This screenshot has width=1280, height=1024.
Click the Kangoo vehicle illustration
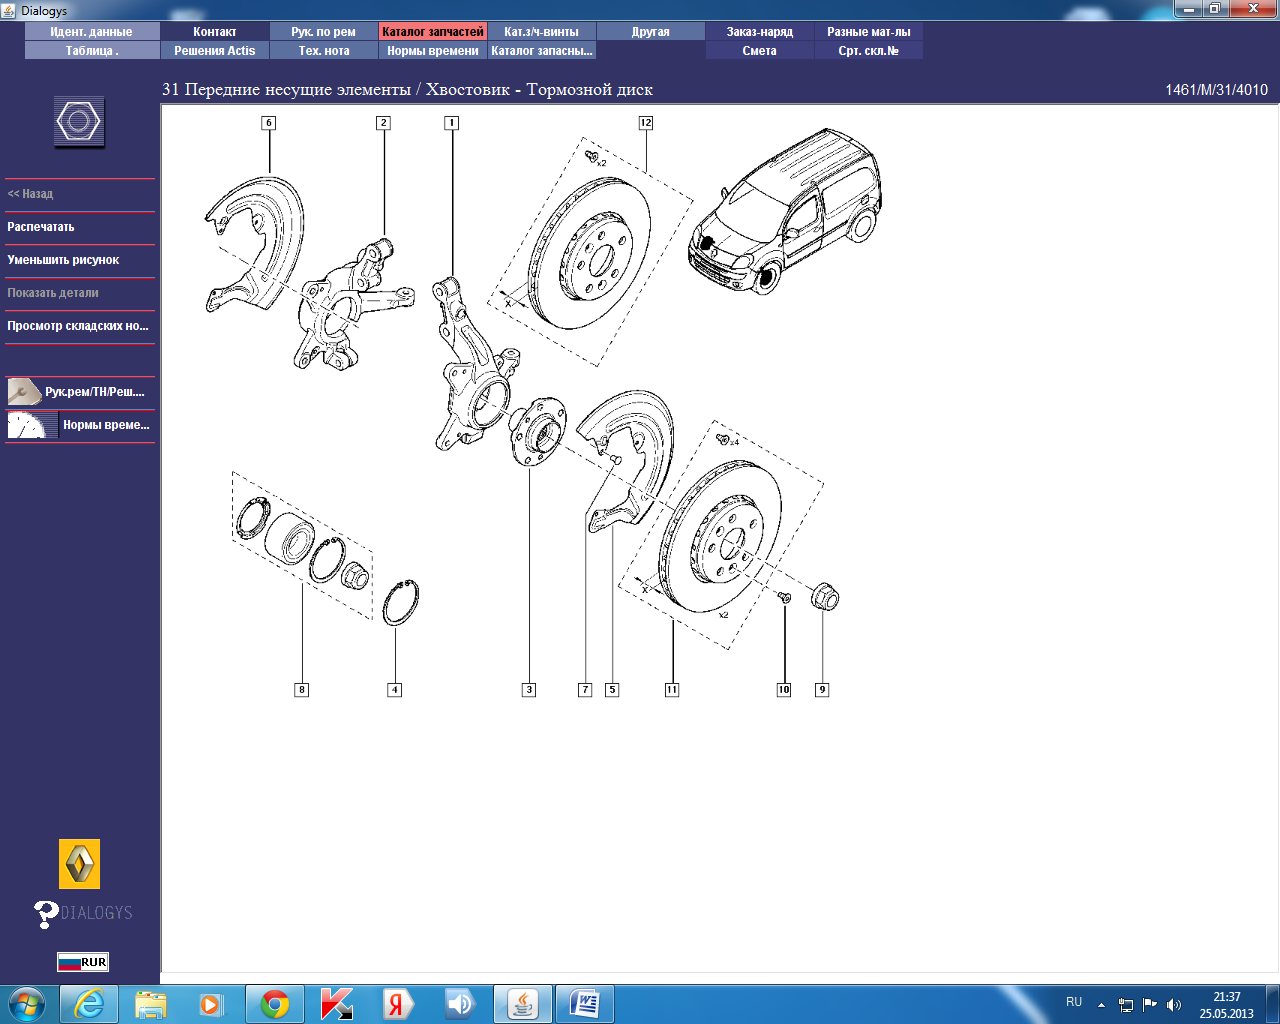pos(785,210)
